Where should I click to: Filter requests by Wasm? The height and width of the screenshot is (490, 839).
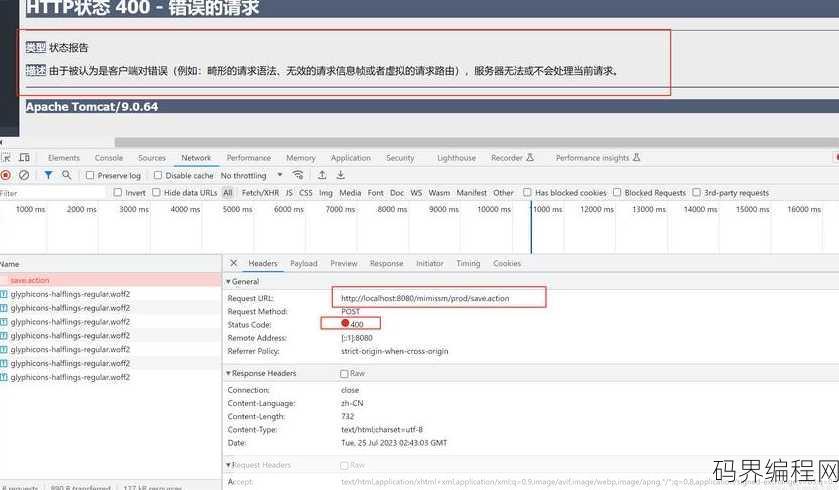439,193
